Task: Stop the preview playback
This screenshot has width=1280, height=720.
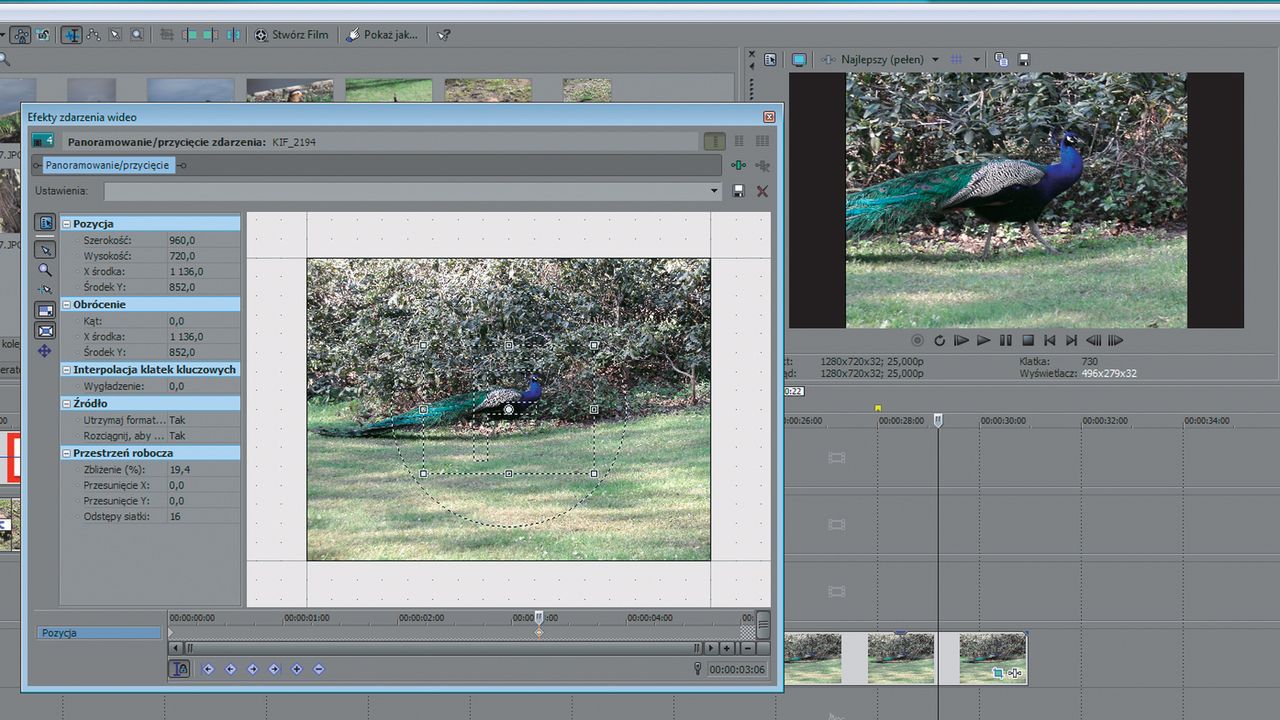Action: point(1027,340)
